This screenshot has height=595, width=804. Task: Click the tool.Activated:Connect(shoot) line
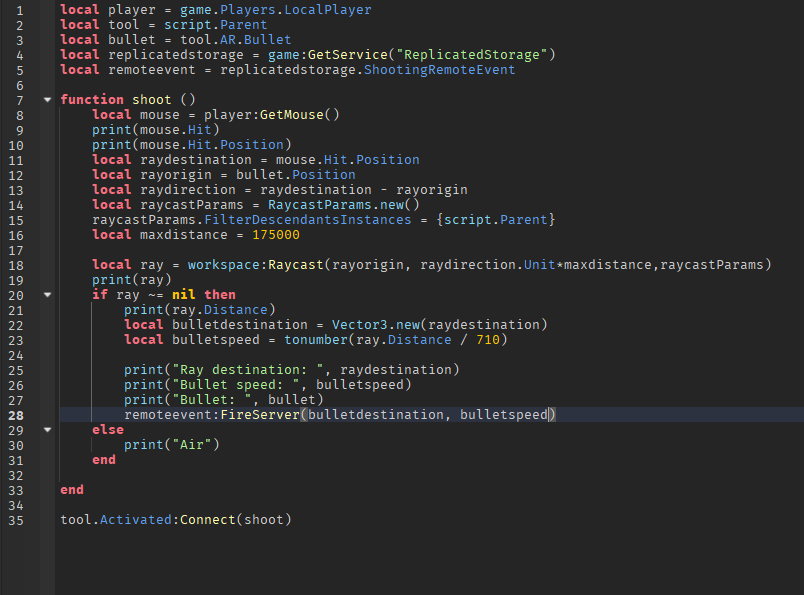[x=178, y=519]
